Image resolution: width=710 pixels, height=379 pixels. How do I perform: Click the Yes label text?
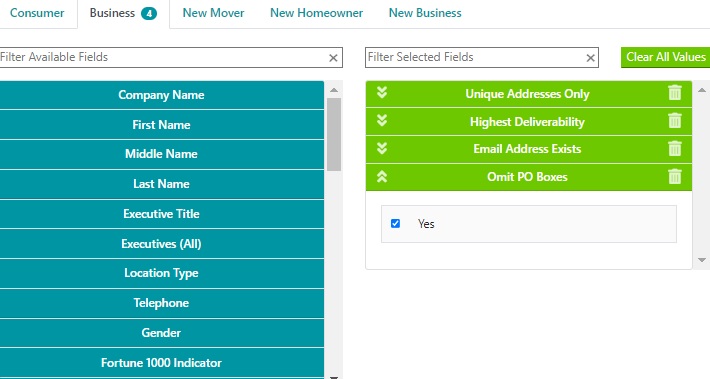tap(426, 224)
